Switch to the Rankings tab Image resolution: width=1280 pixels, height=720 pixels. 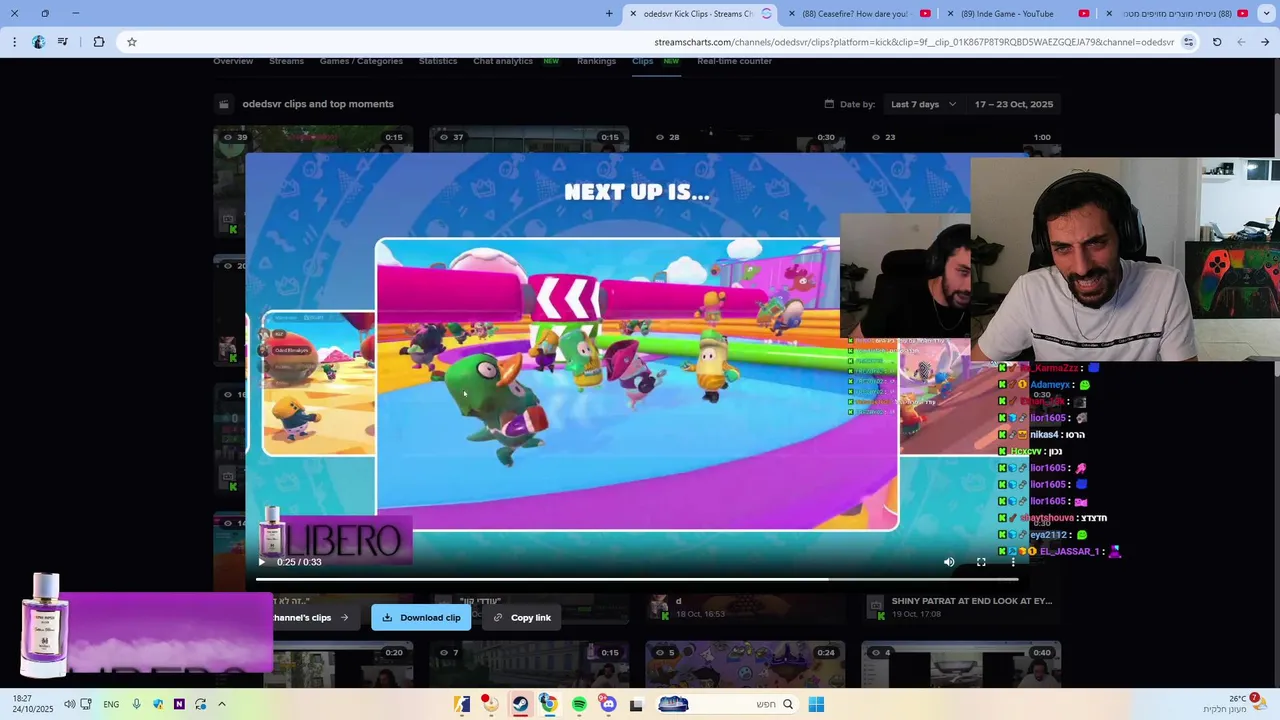pos(596,61)
